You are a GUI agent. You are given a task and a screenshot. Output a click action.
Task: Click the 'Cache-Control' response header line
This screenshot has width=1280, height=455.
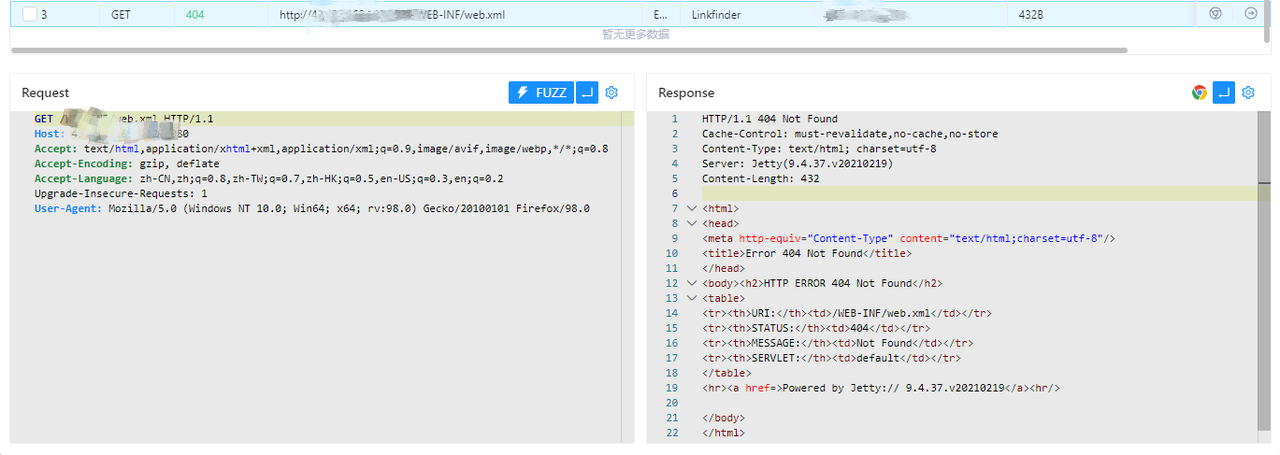[x=850, y=134]
